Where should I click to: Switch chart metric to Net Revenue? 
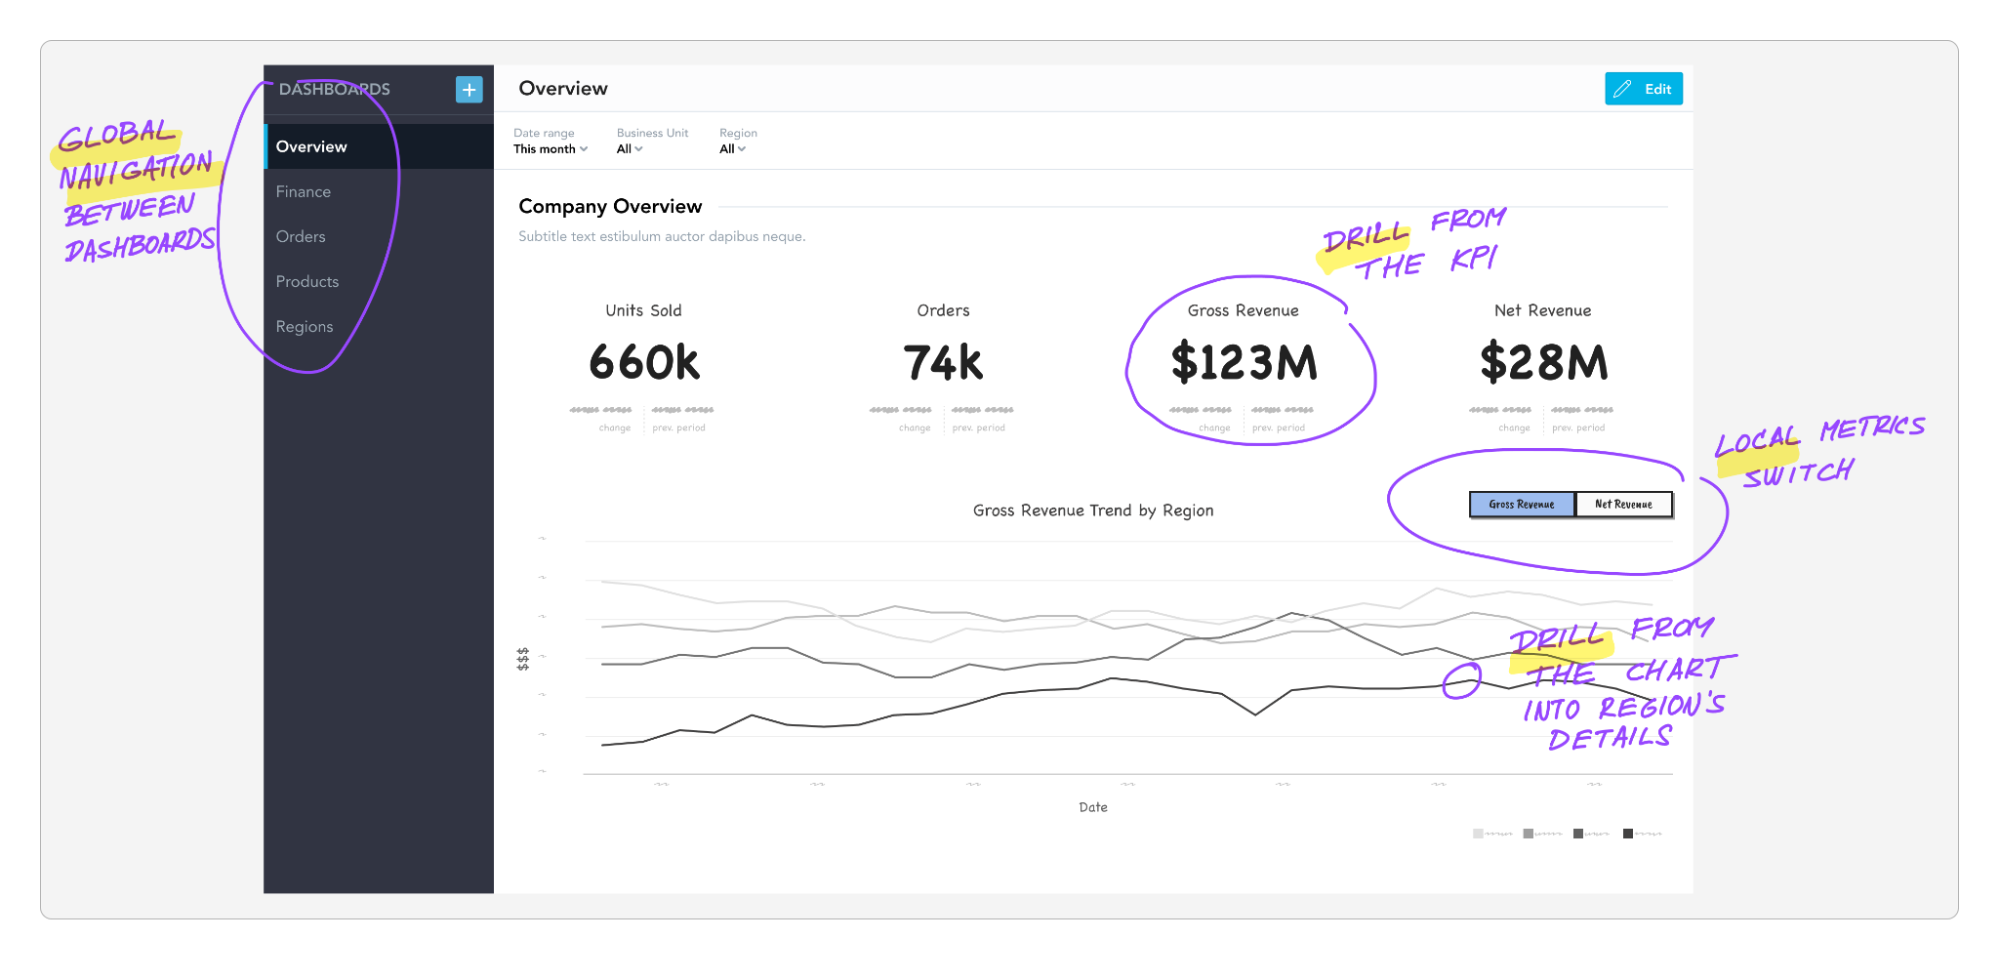point(1623,504)
